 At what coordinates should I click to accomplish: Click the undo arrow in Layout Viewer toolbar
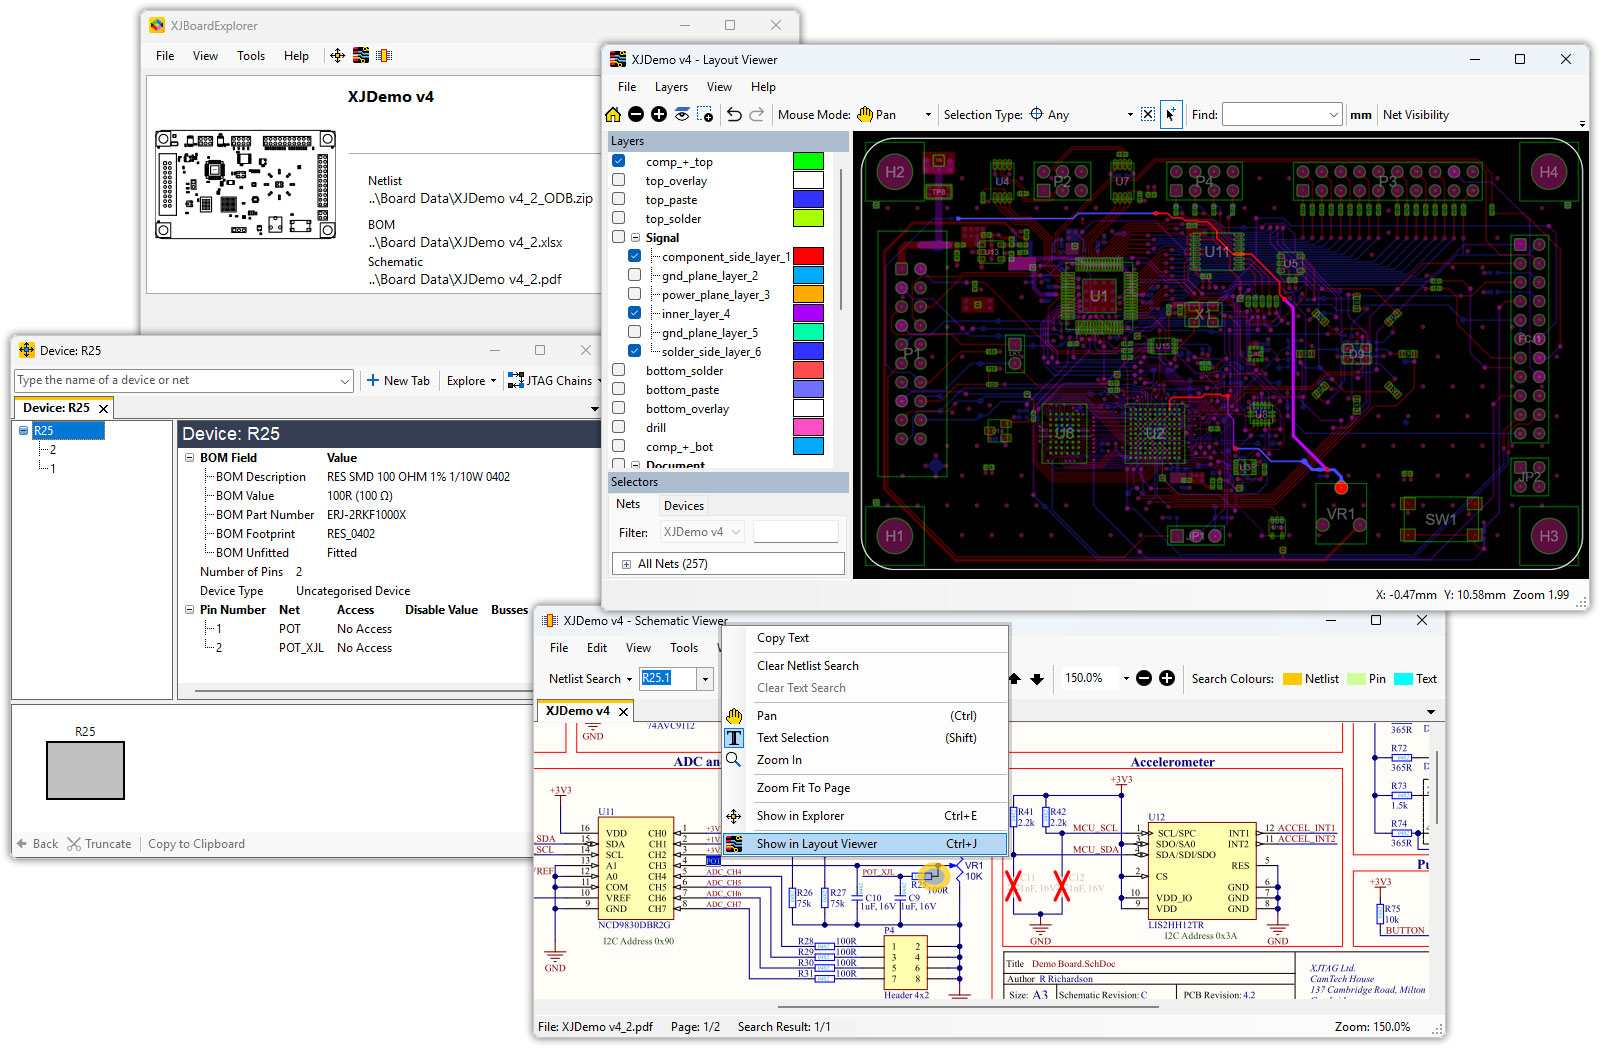734,115
